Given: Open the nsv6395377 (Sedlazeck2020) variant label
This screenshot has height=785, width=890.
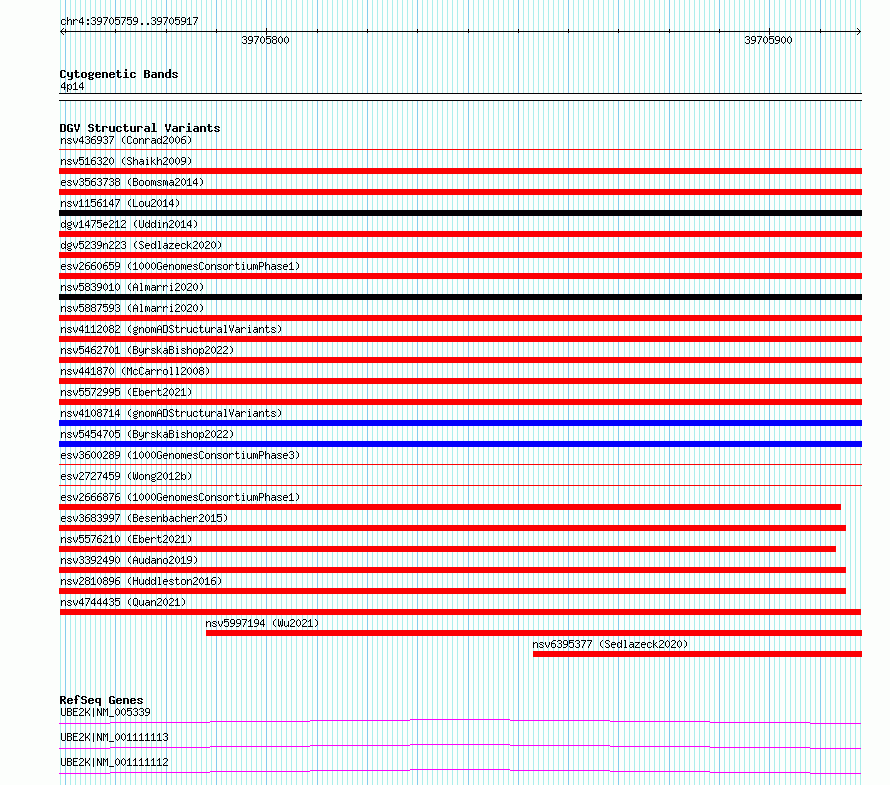Looking at the screenshot, I should coord(610,644).
